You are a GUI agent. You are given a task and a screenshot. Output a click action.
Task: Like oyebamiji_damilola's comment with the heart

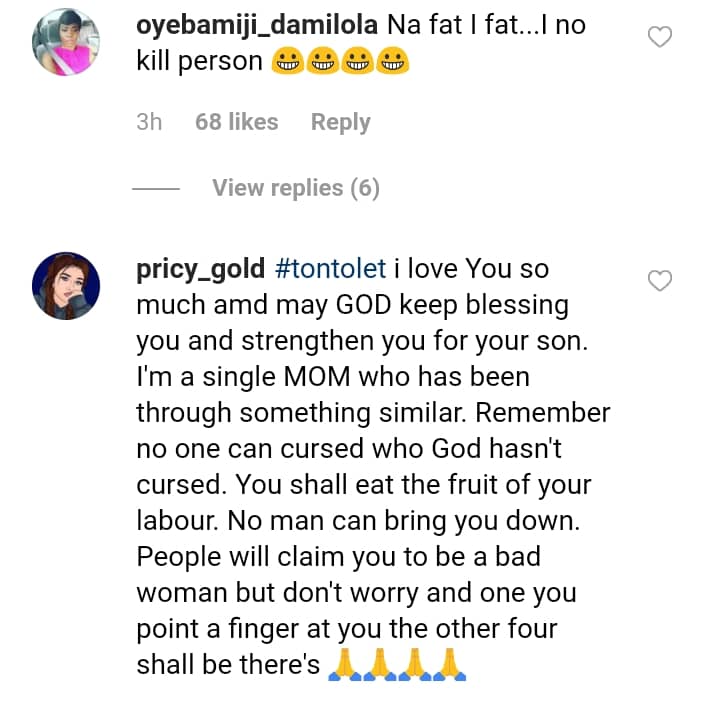pyautogui.click(x=660, y=38)
